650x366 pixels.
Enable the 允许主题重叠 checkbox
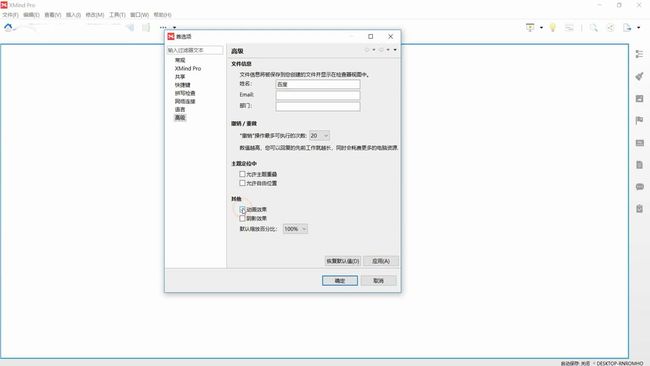[243, 174]
